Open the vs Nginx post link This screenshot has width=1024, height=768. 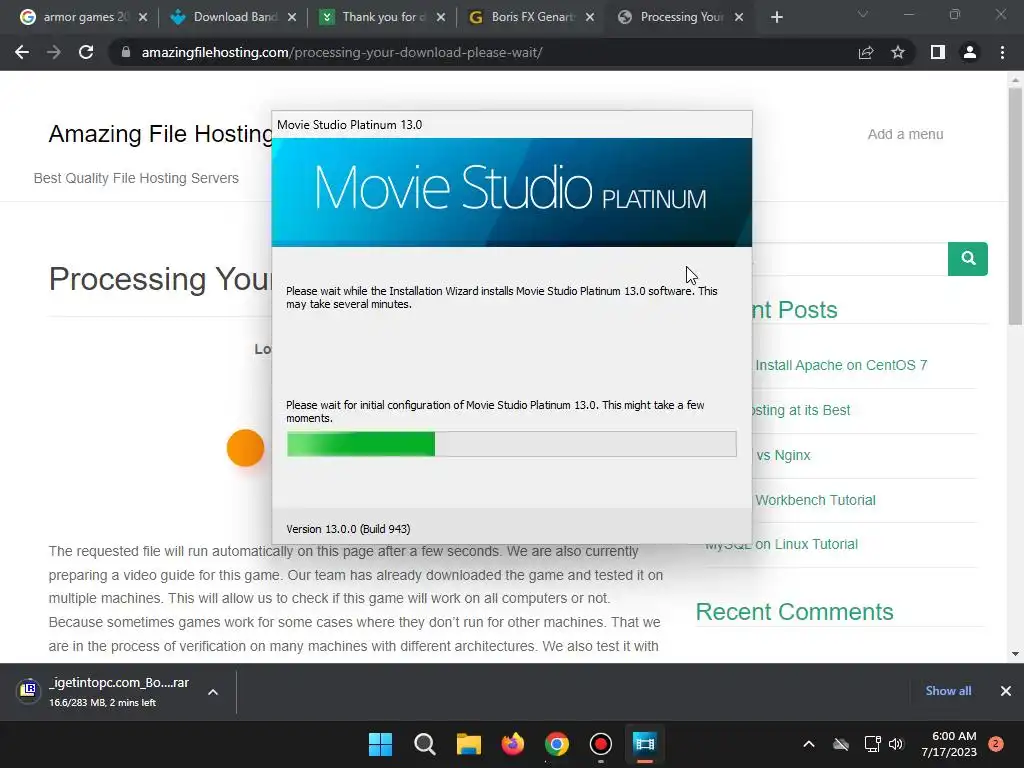point(783,455)
